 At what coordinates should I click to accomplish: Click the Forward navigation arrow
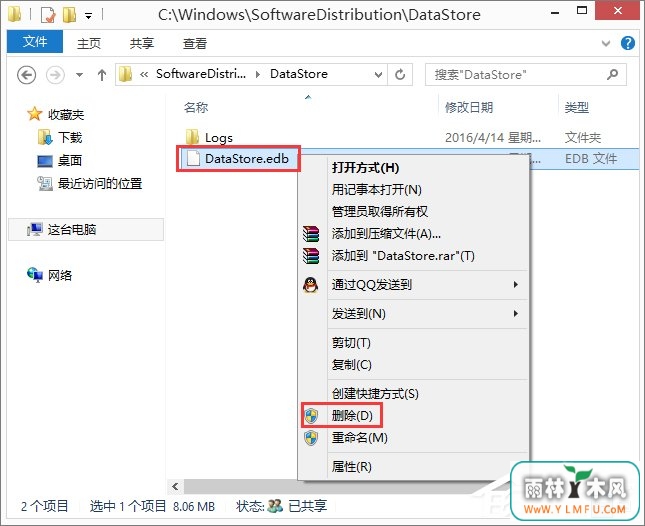[x=55, y=75]
